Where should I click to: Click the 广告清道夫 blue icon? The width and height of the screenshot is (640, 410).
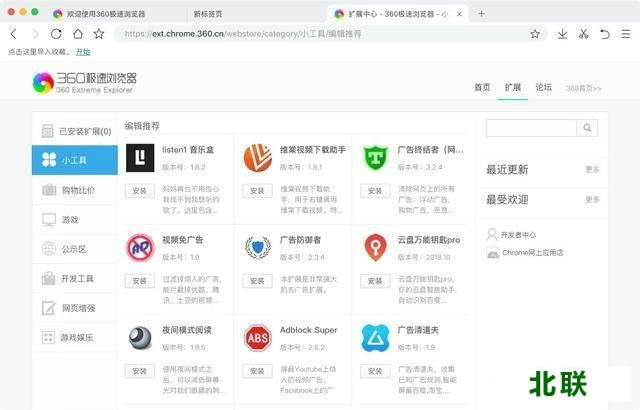click(375, 338)
